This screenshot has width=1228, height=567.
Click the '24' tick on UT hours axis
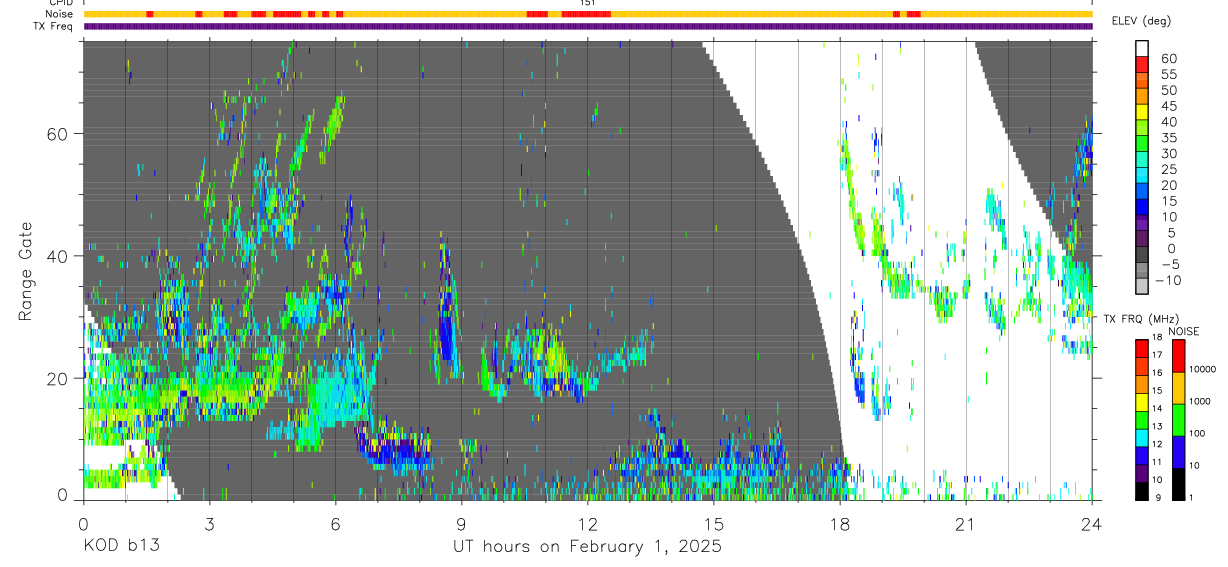click(1092, 523)
